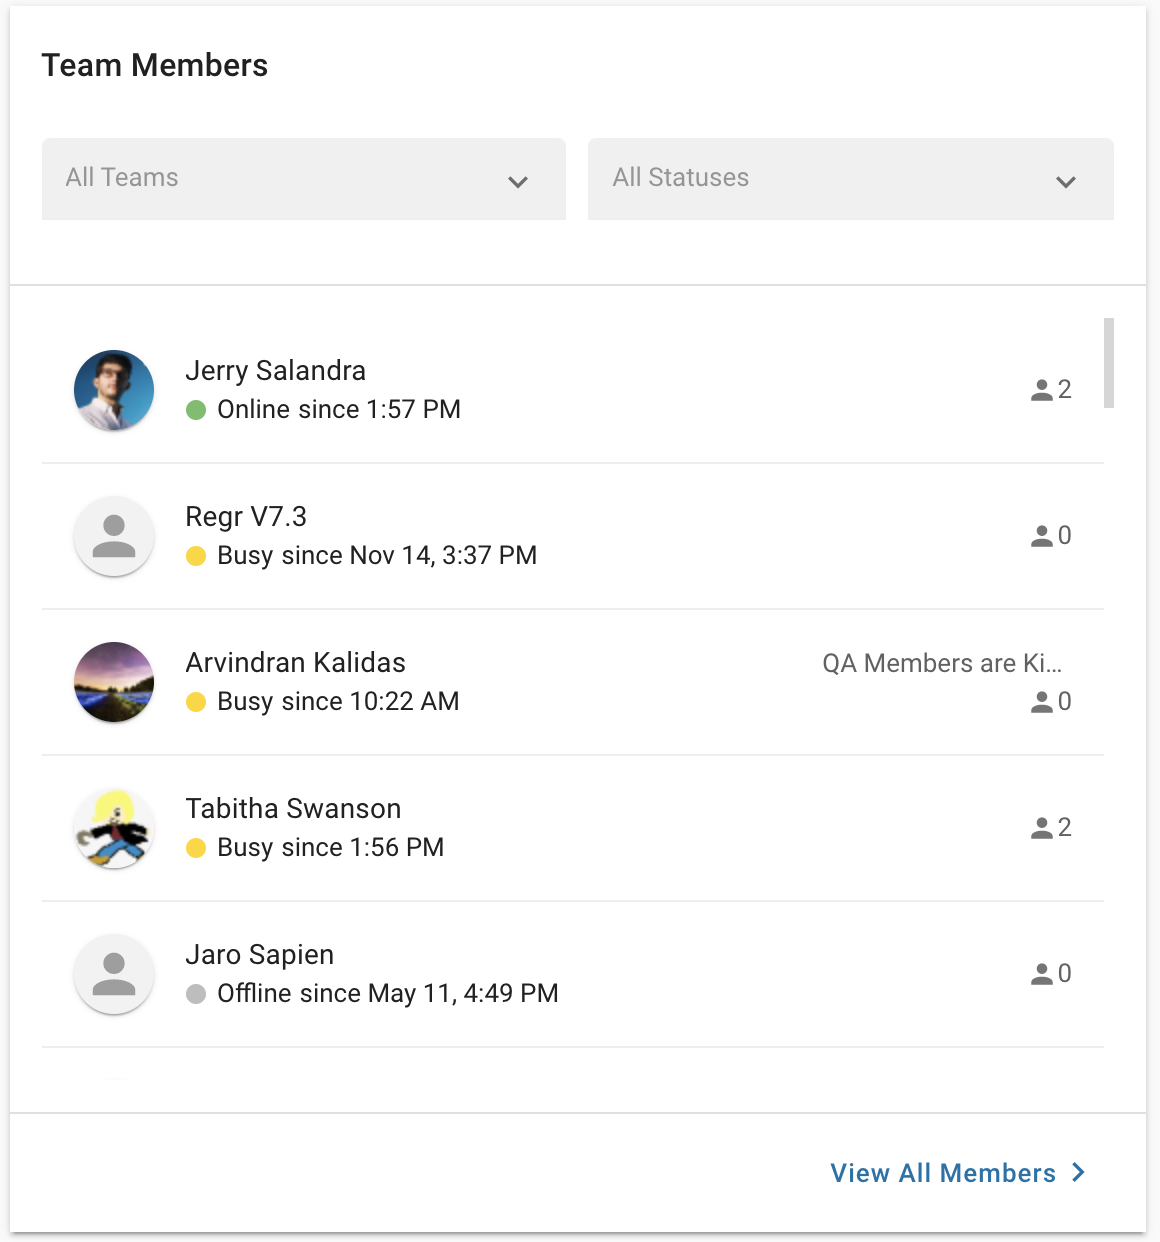Click person count icon for Regr V7.3
Image resolution: width=1160 pixels, height=1242 pixels.
pos(1042,536)
